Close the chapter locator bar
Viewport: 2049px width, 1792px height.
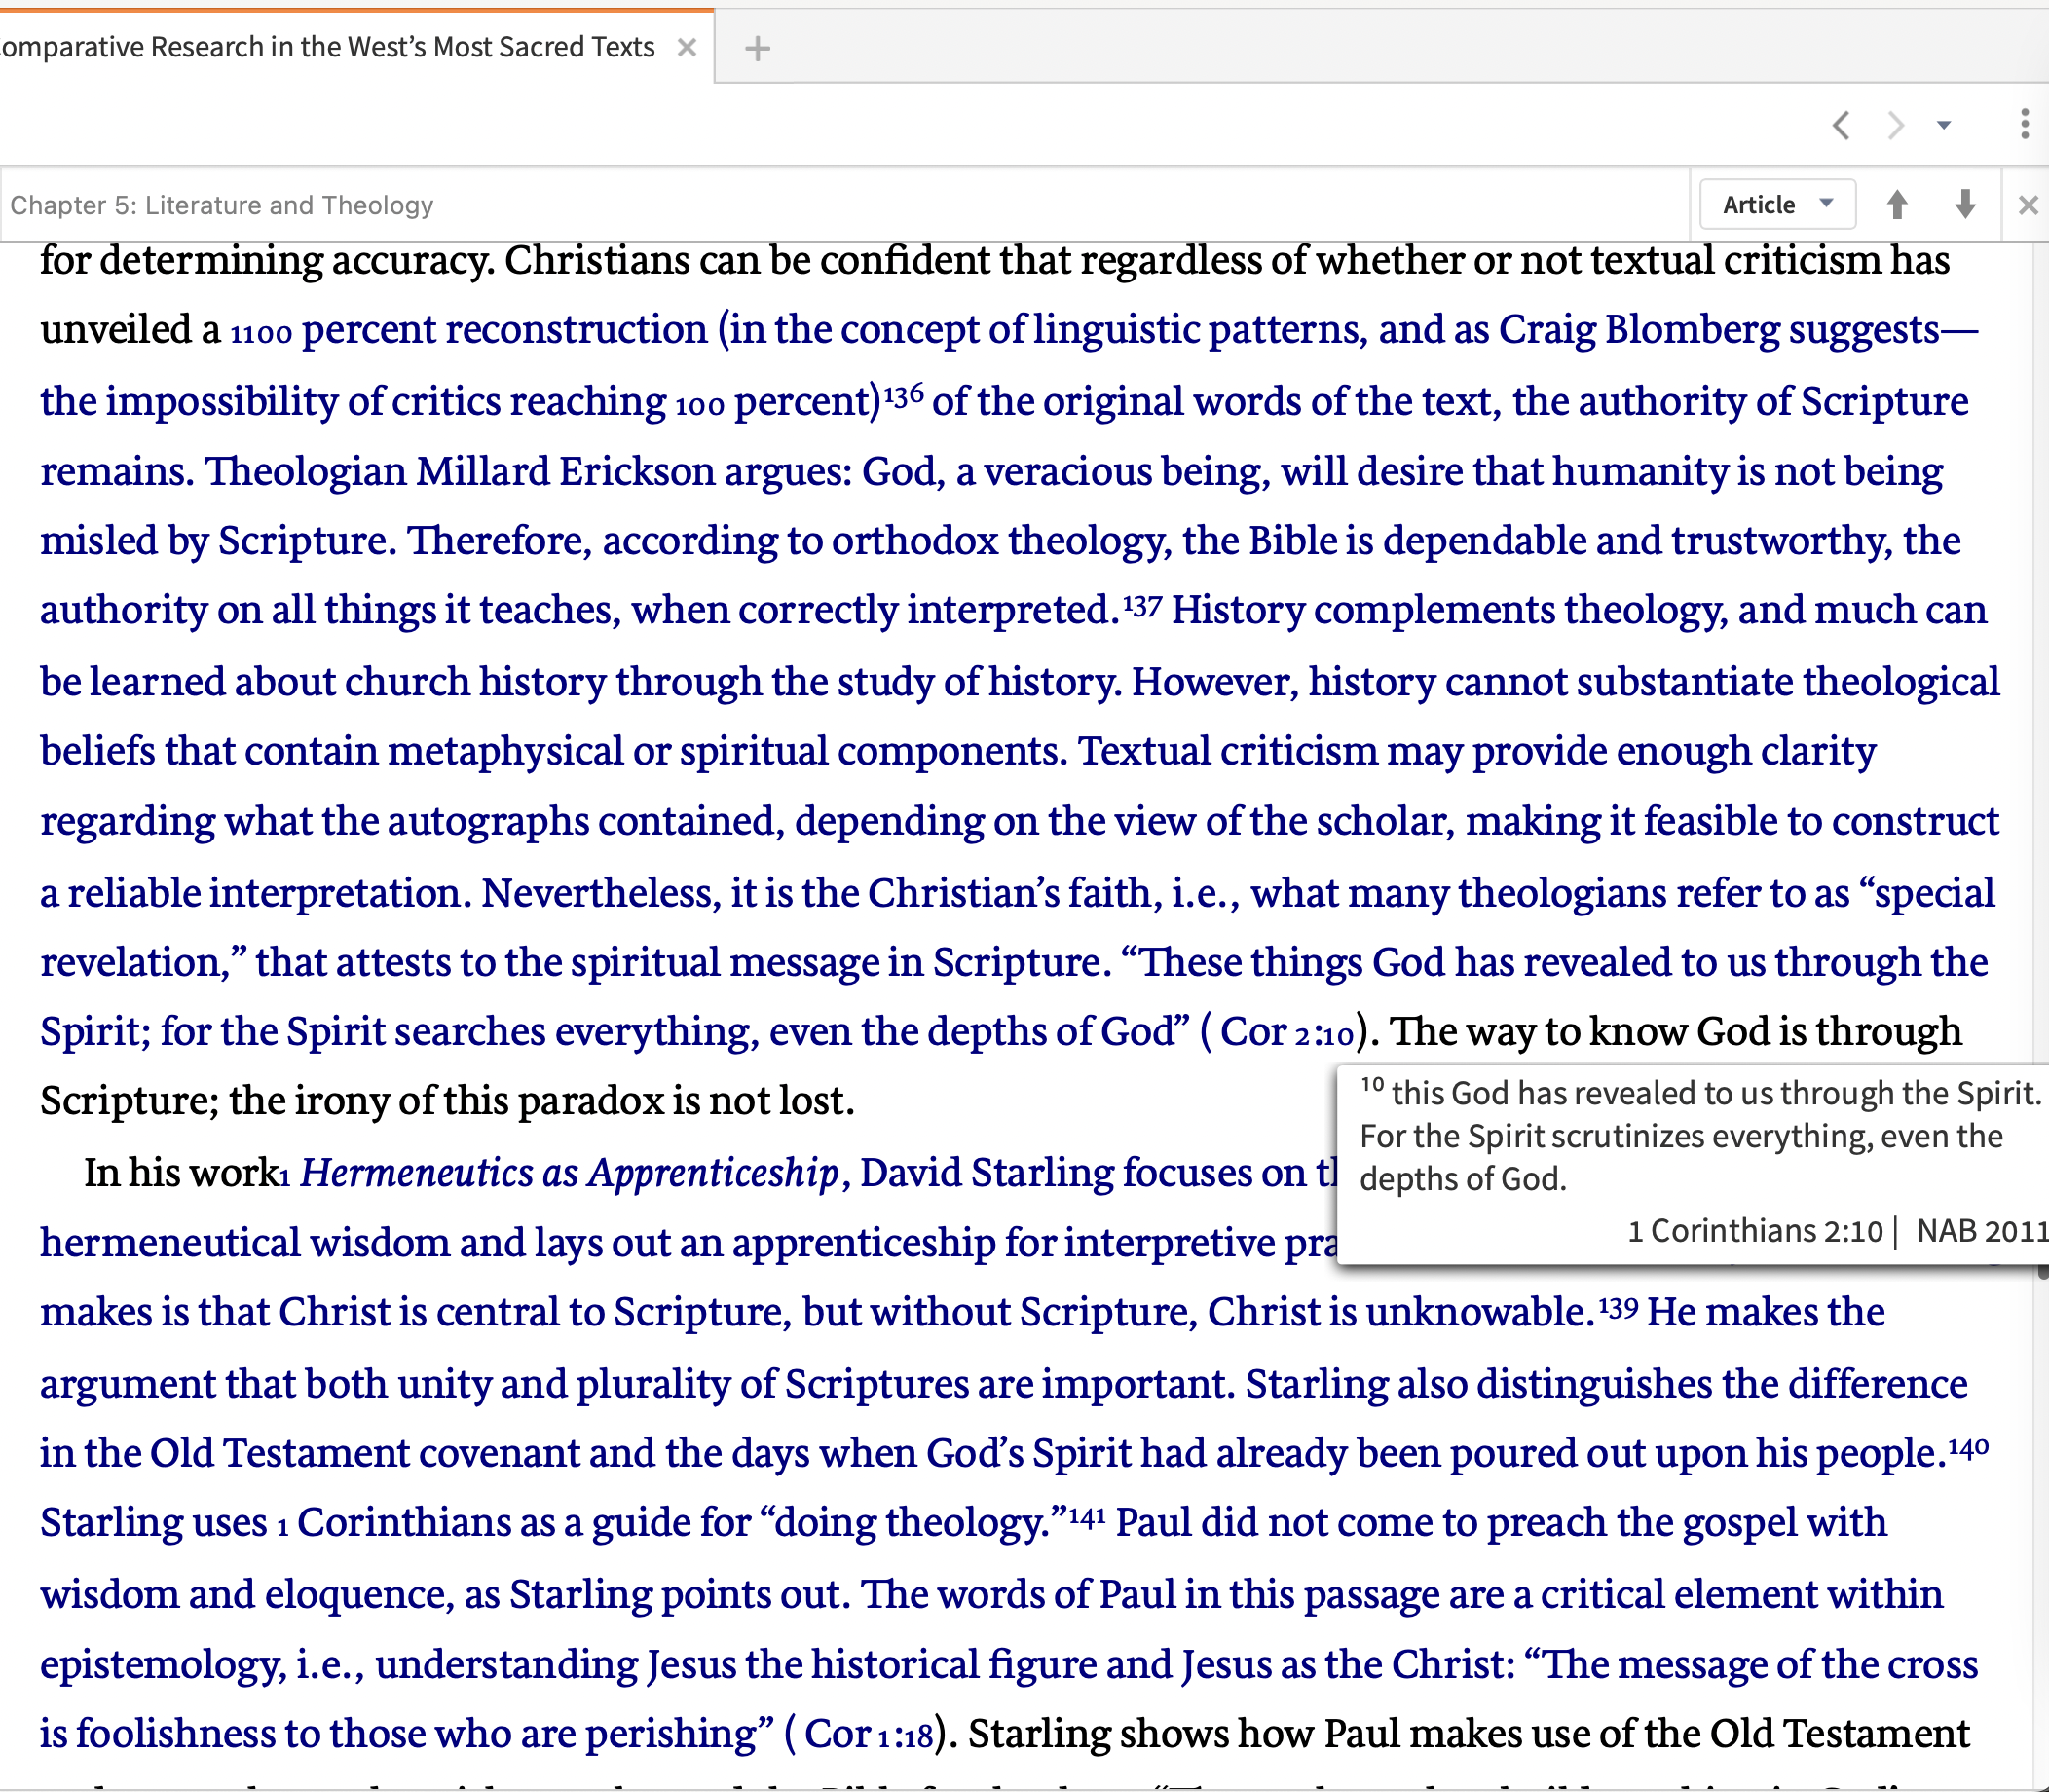coord(2028,205)
